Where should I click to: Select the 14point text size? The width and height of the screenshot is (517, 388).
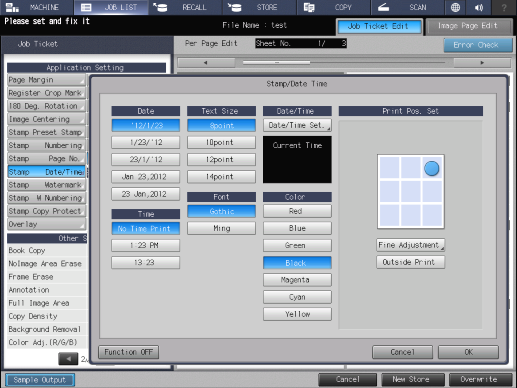(x=221, y=177)
